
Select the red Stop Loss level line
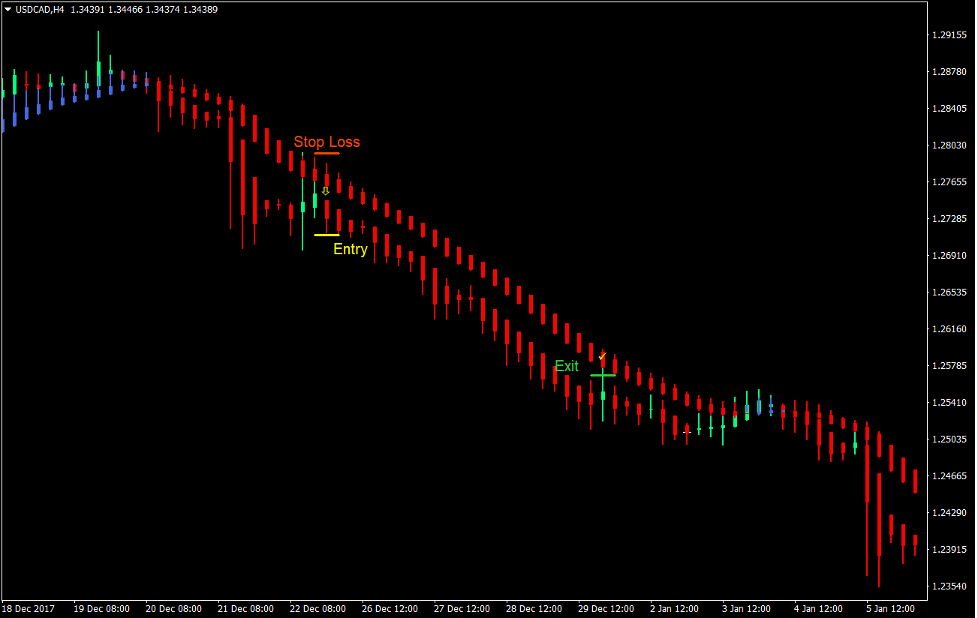pos(326,153)
